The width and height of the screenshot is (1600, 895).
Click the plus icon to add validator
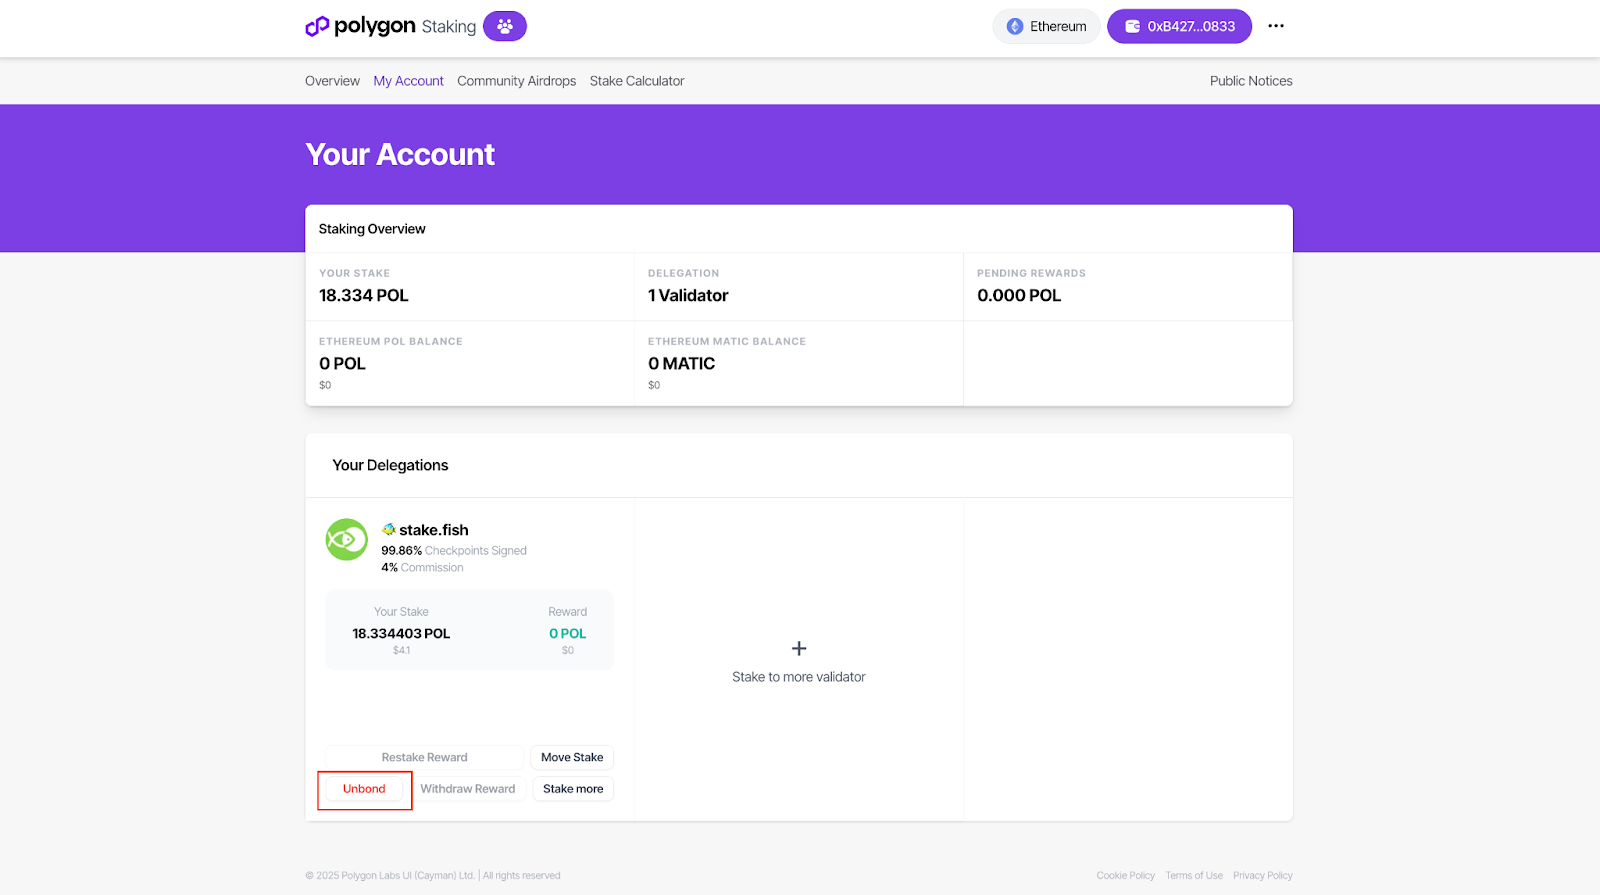(799, 649)
